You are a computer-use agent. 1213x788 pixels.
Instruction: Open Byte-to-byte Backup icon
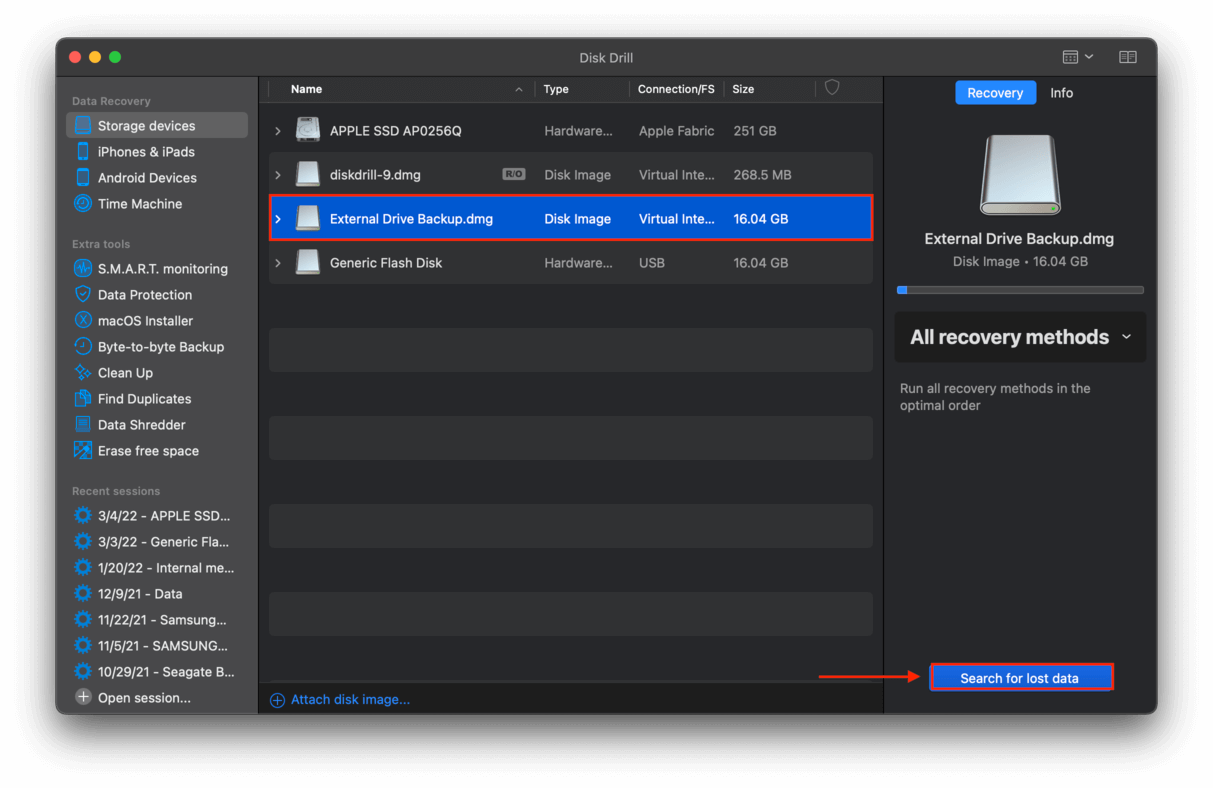coord(83,347)
